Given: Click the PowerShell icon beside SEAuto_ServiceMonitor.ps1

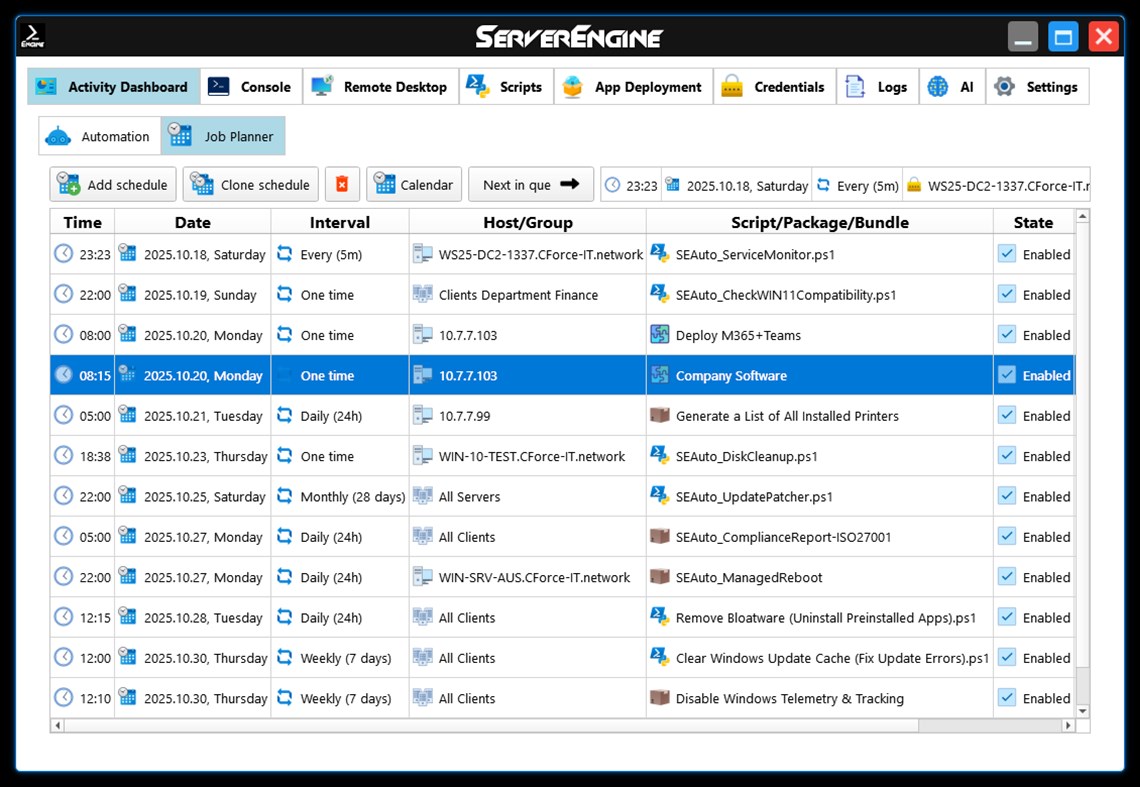Looking at the screenshot, I should (661, 254).
